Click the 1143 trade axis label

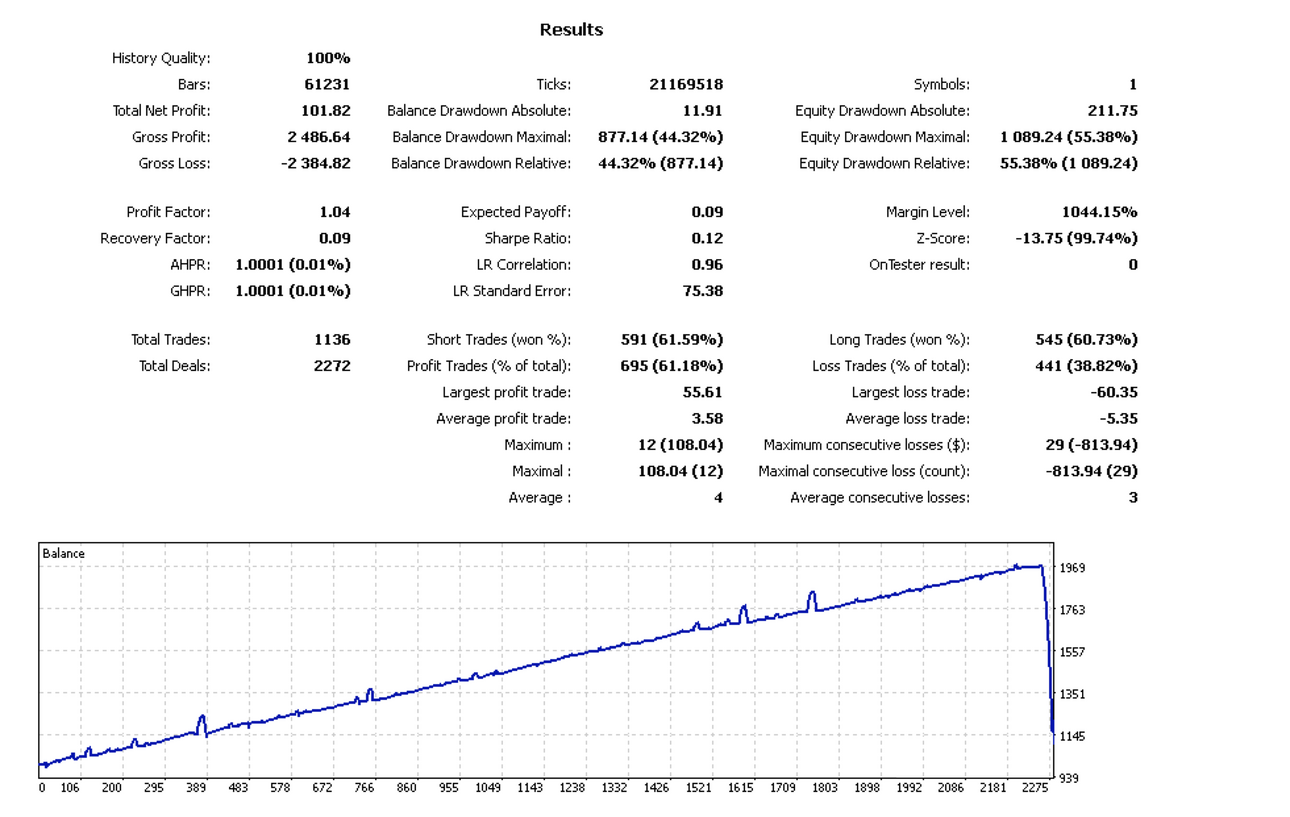[530, 788]
